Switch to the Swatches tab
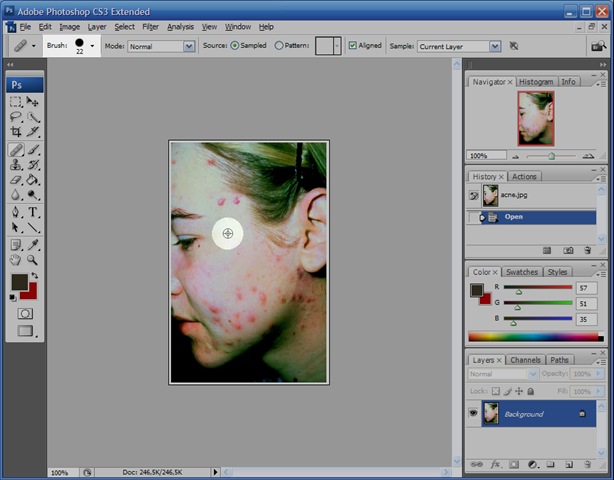 [x=522, y=272]
